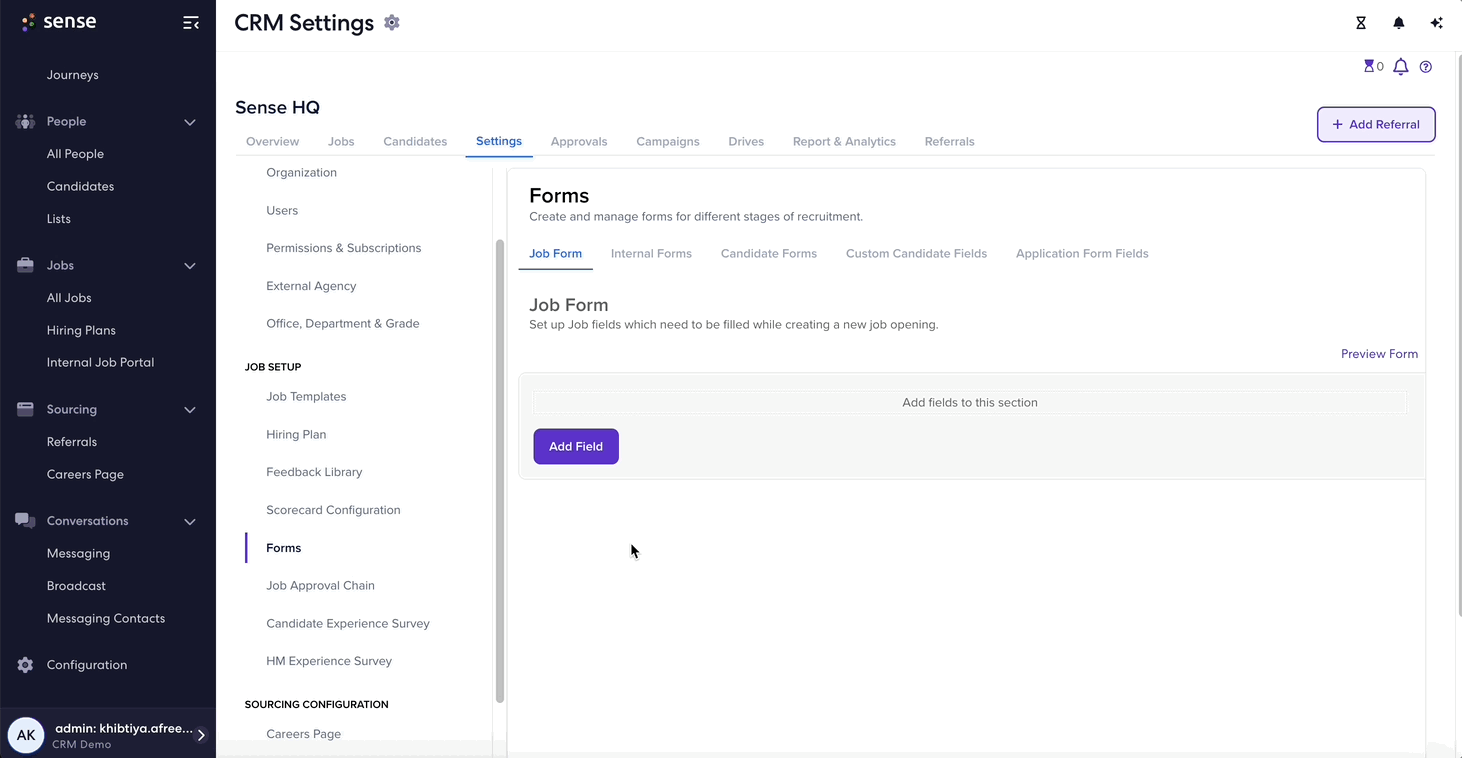
Task: Select the Application Form Fields tab
Action: (x=1082, y=254)
